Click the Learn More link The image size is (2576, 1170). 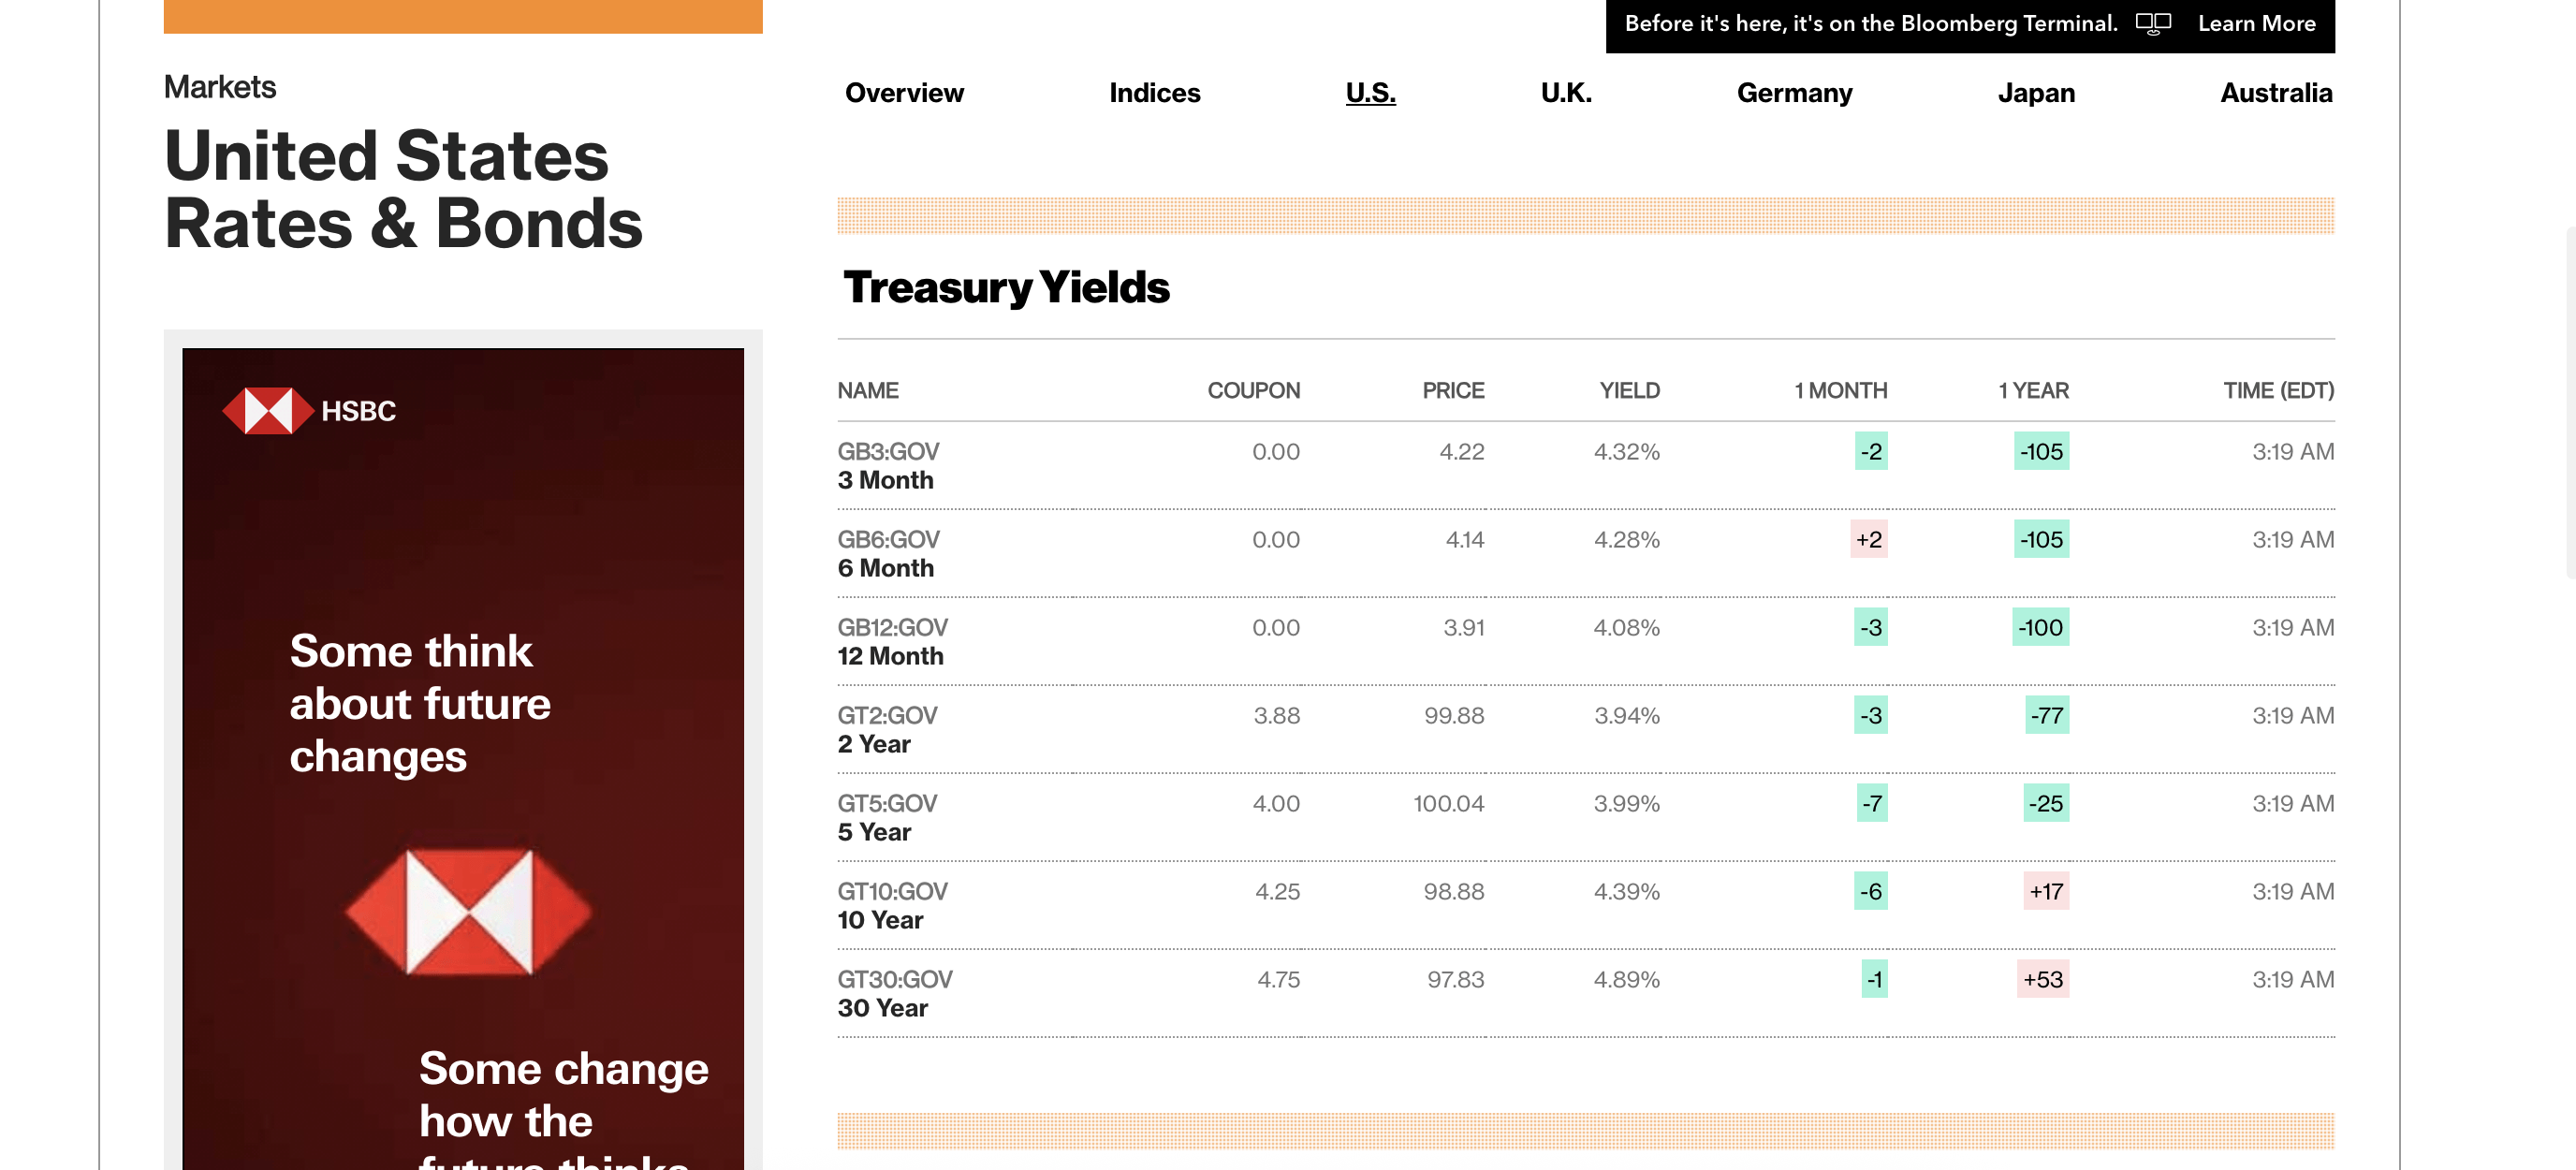pyautogui.click(x=2256, y=23)
